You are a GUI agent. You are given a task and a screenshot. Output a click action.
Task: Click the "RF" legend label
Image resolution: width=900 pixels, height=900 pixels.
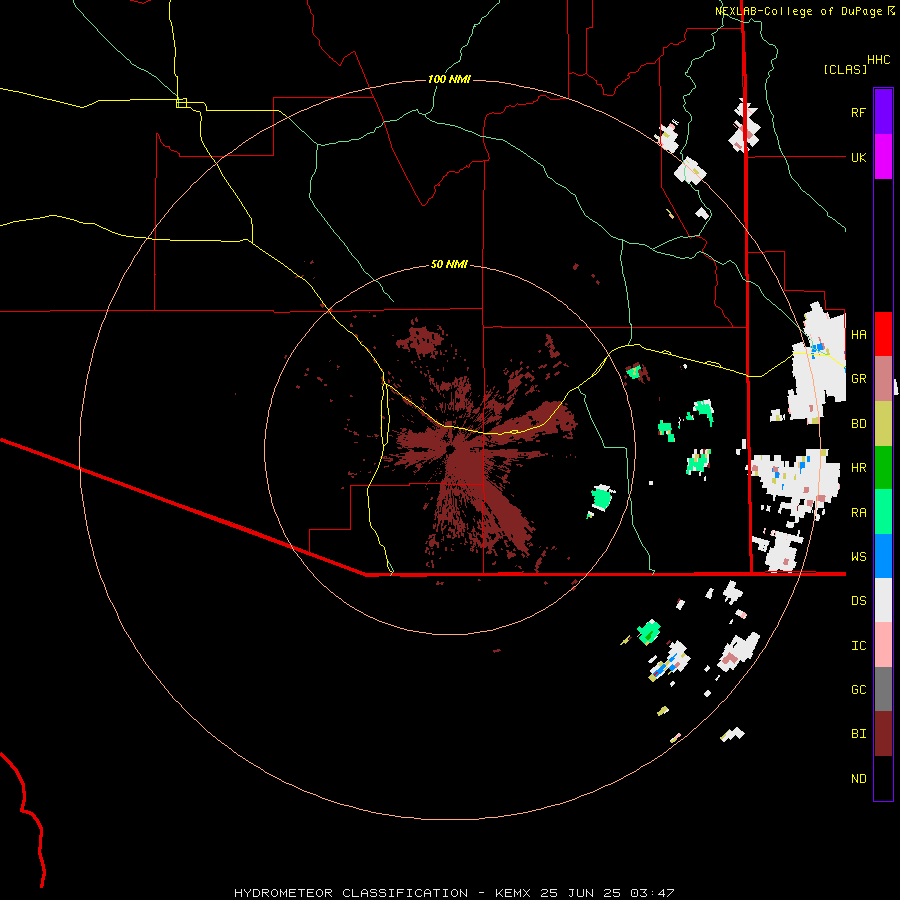pos(858,112)
